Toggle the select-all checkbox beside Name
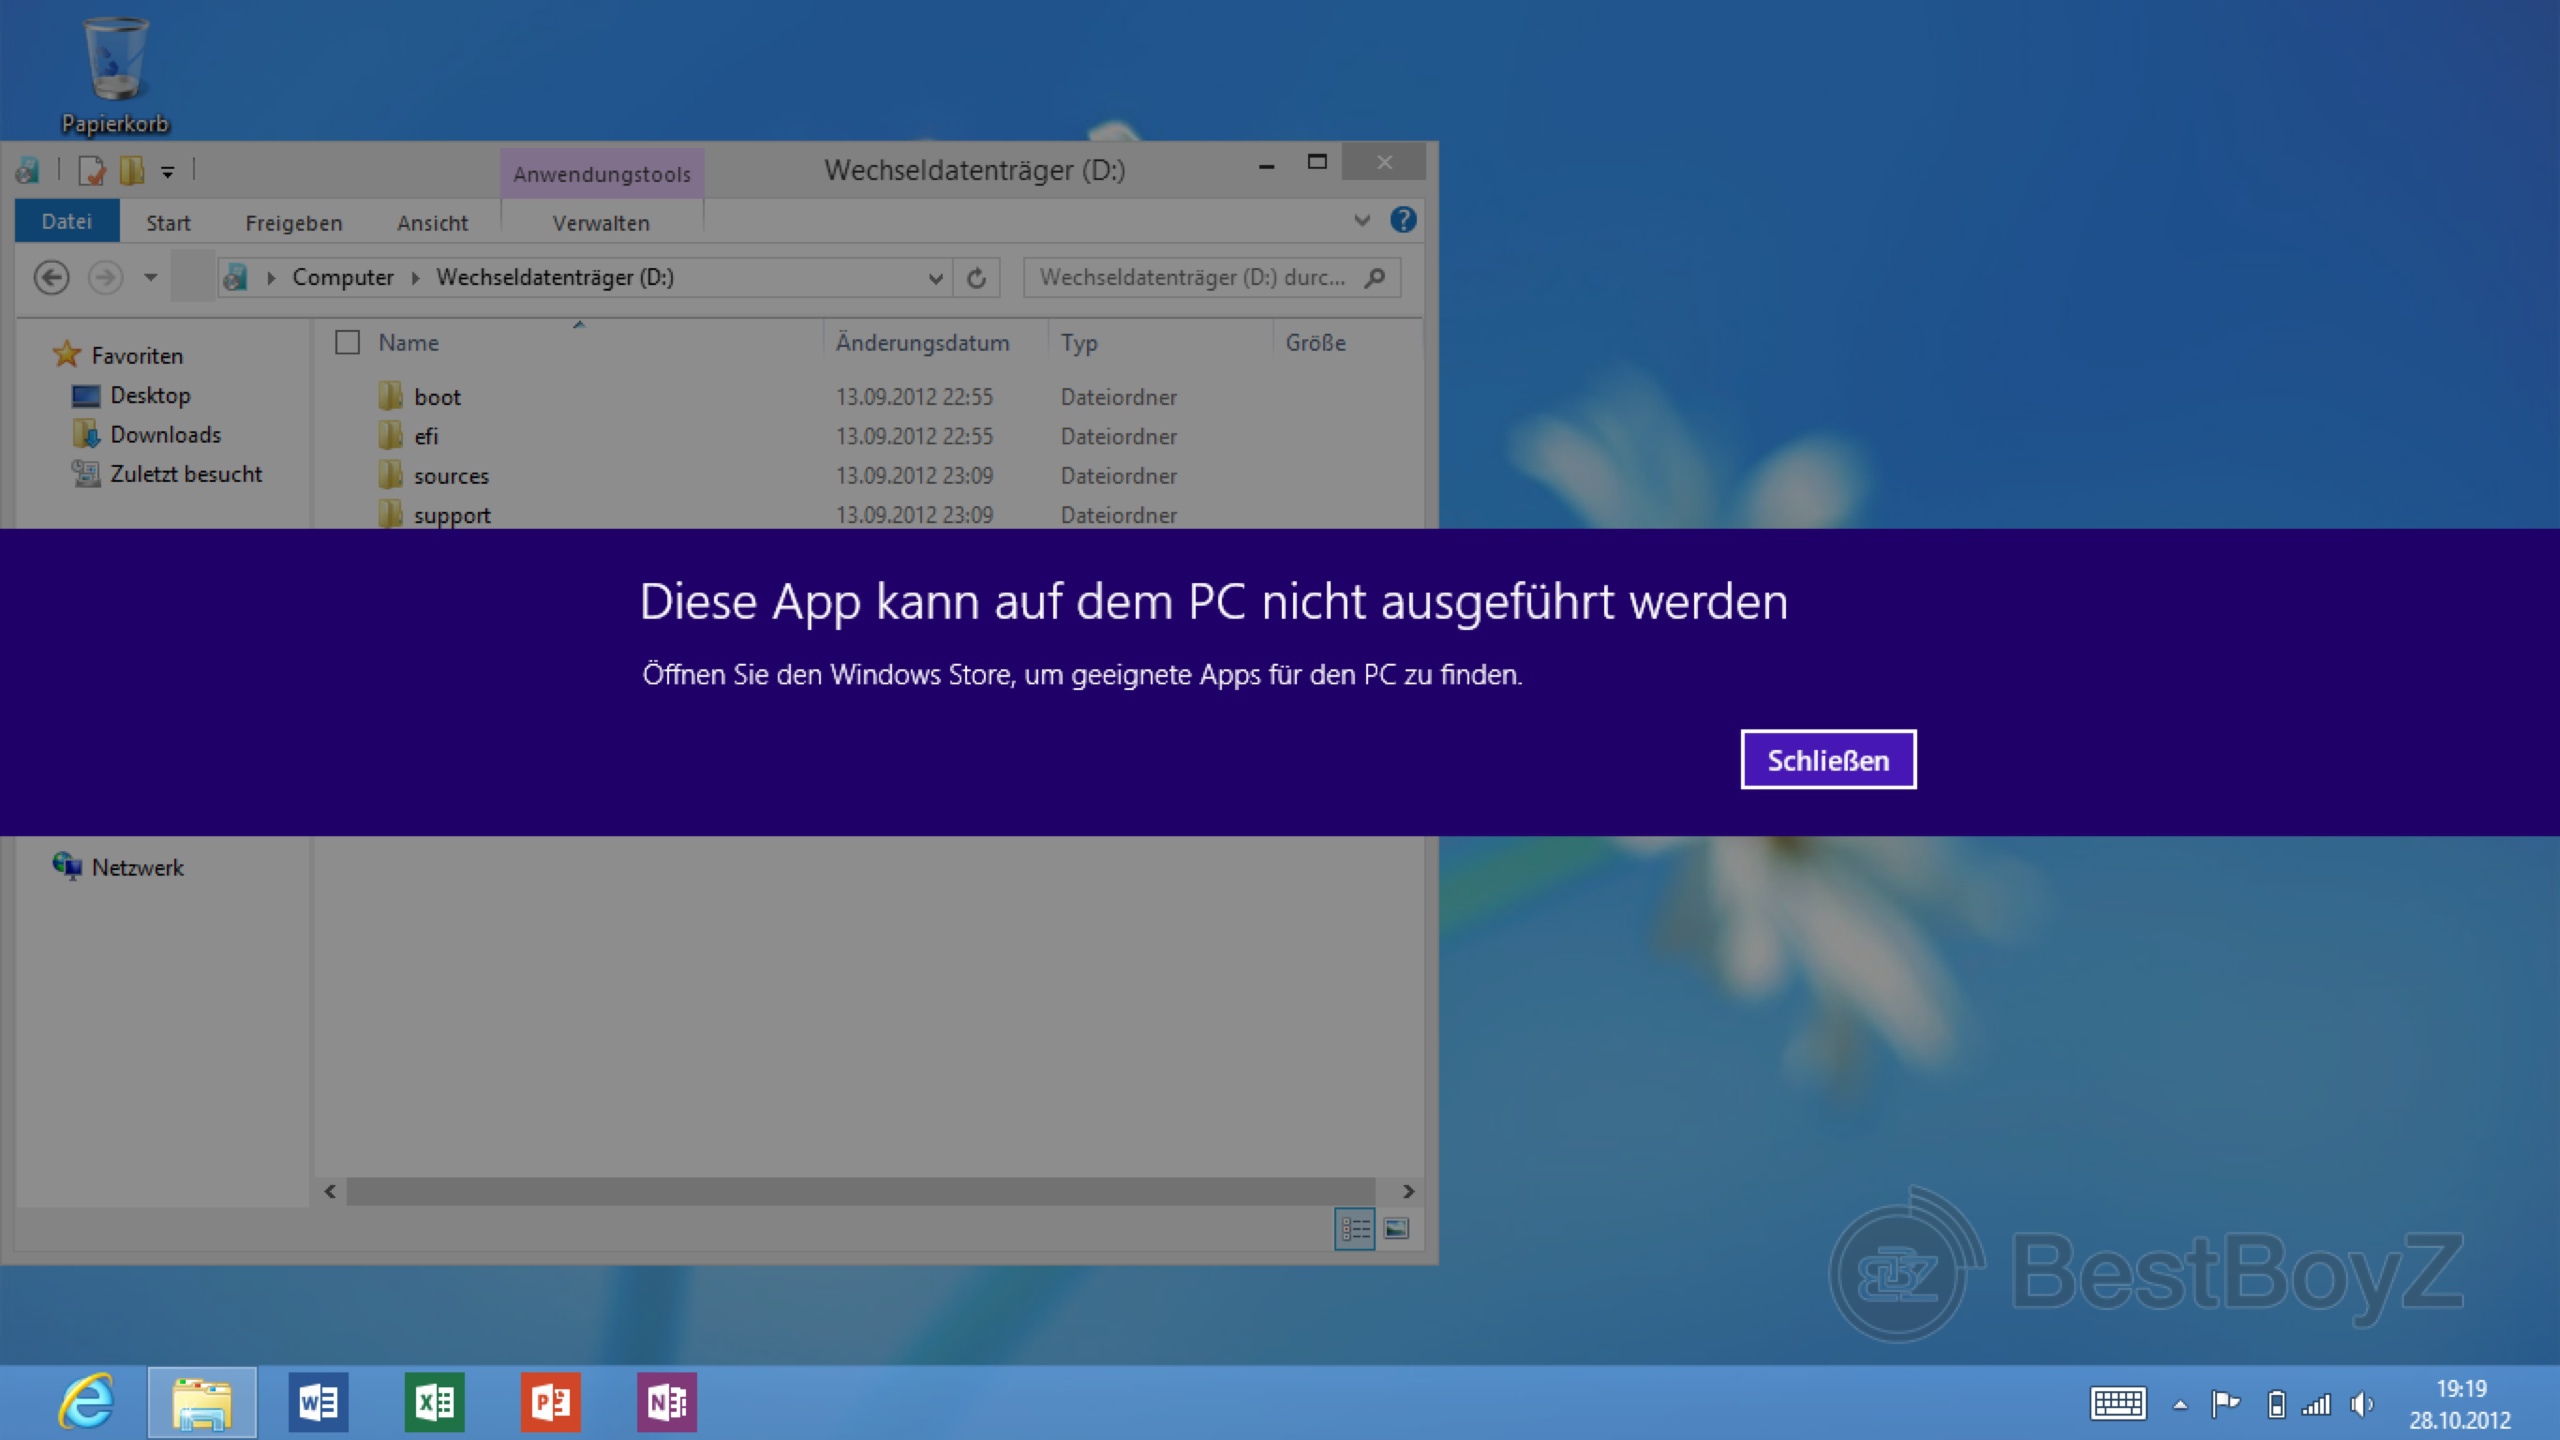2560x1440 pixels. (x=347, y=343)
